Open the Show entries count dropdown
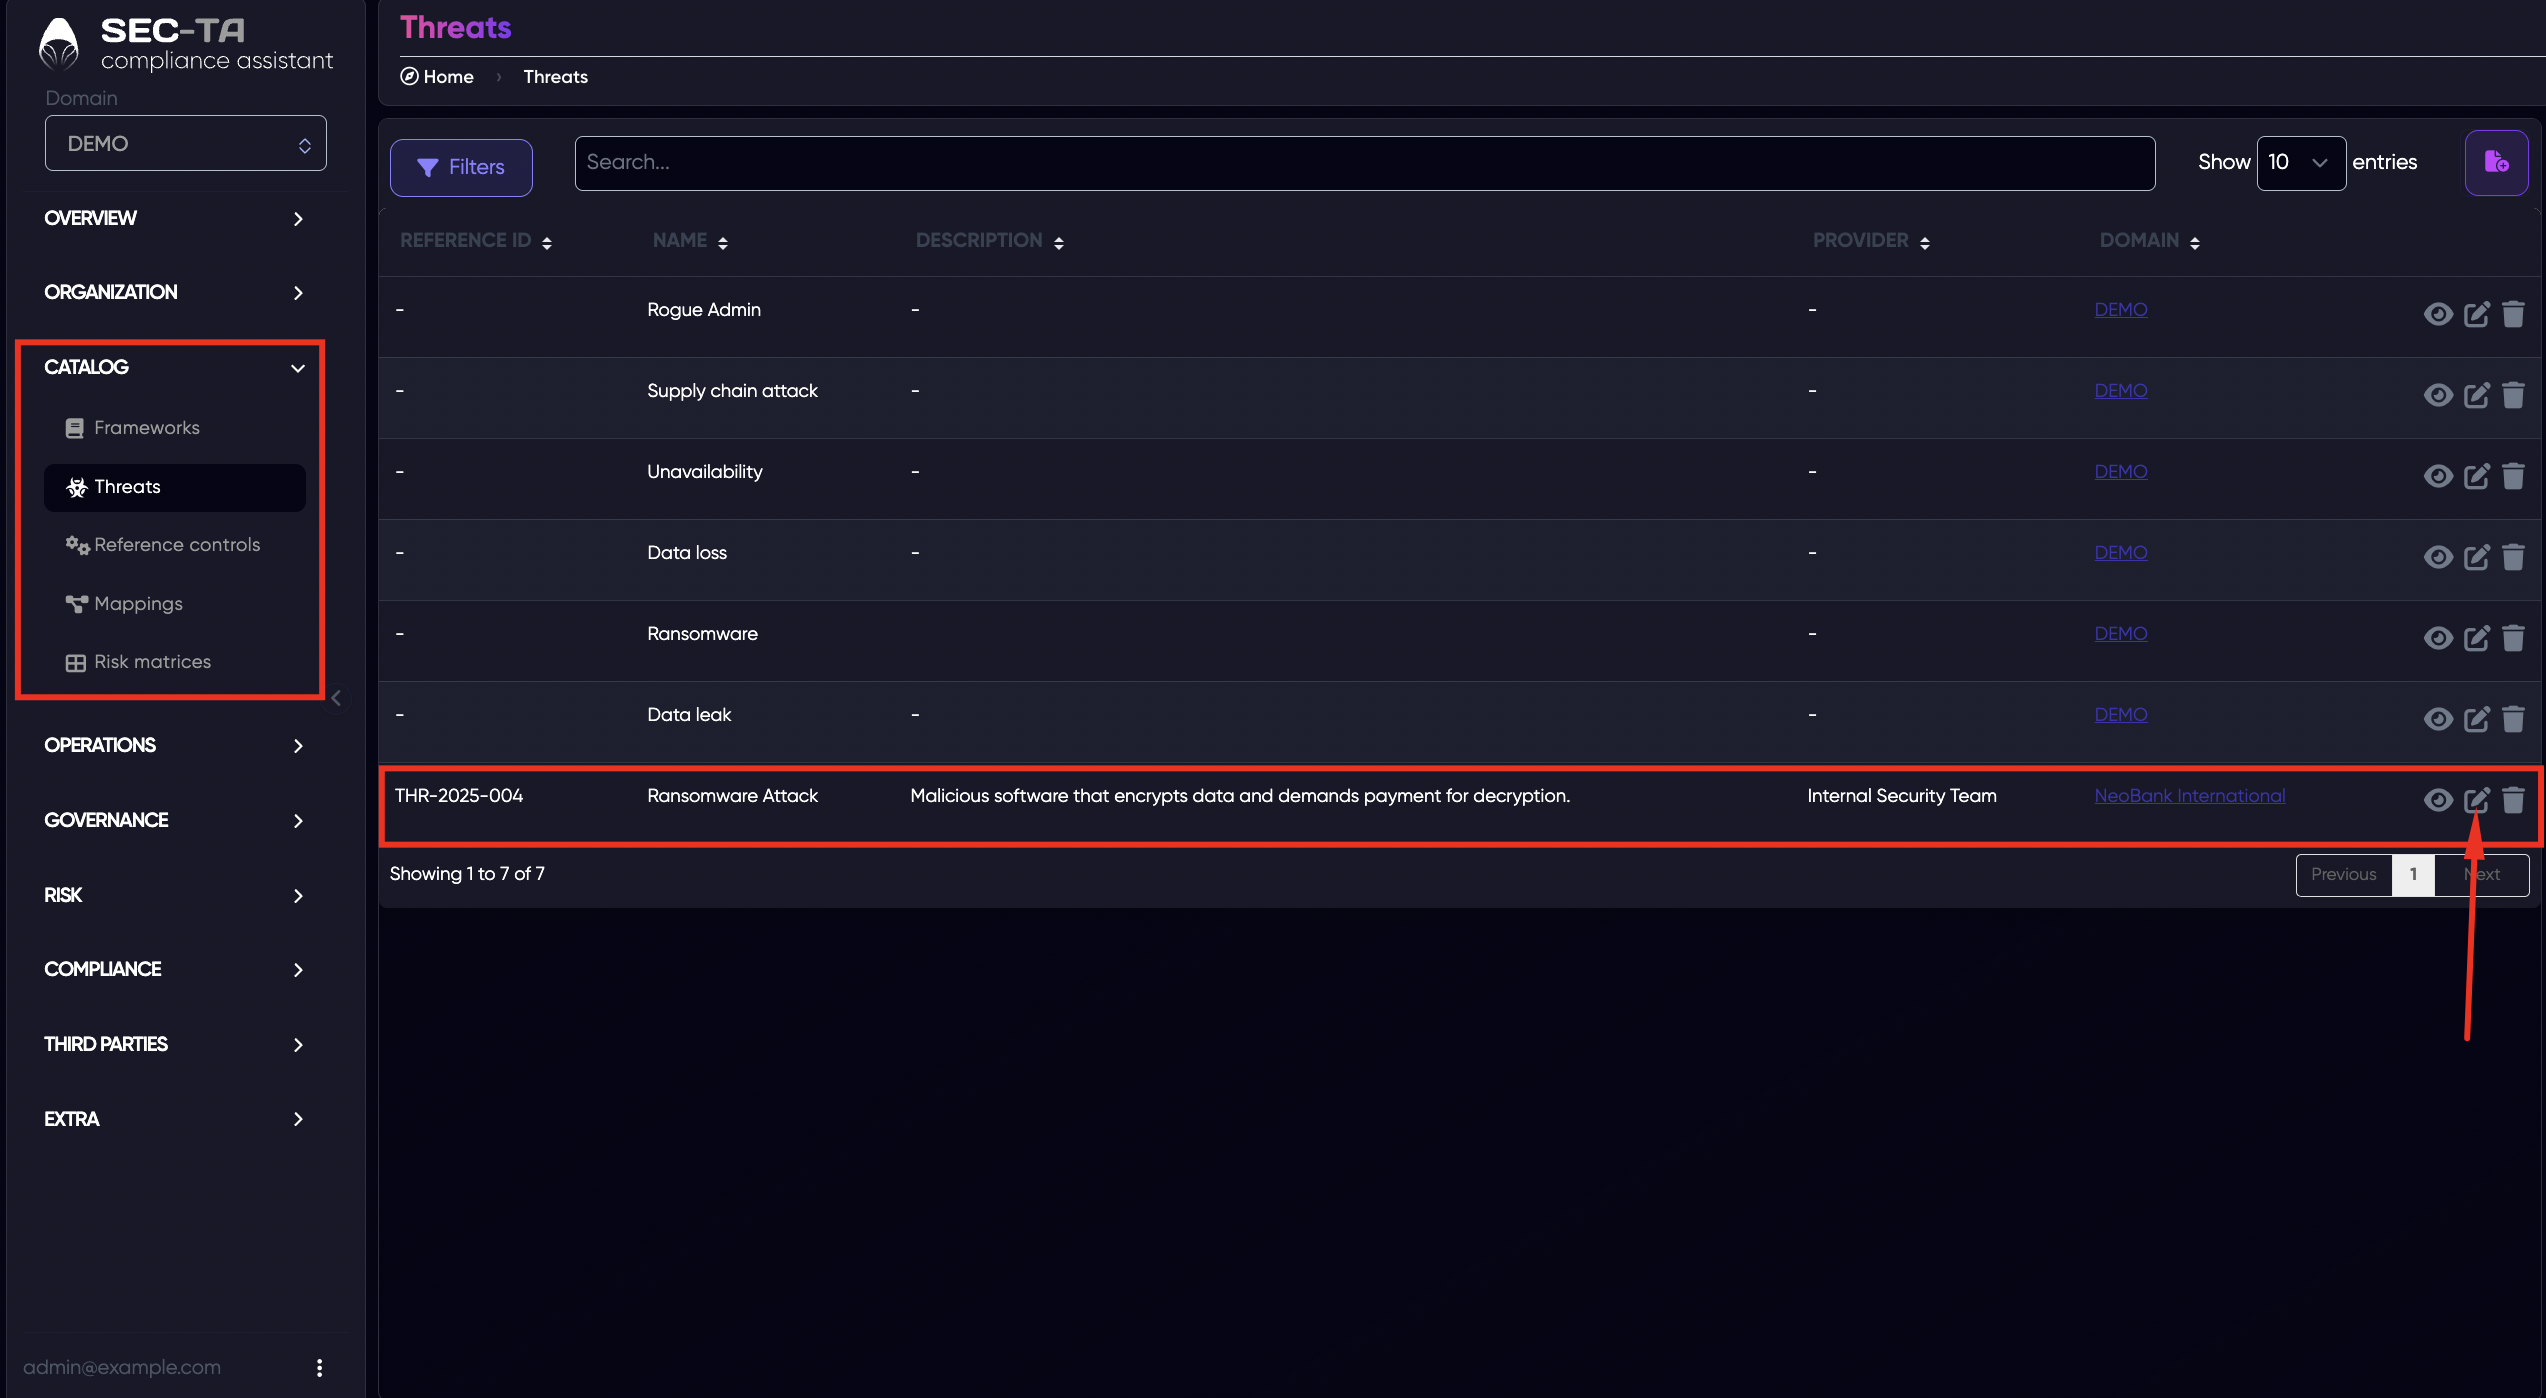2546x1398 pixels. tap(2300, 162)
